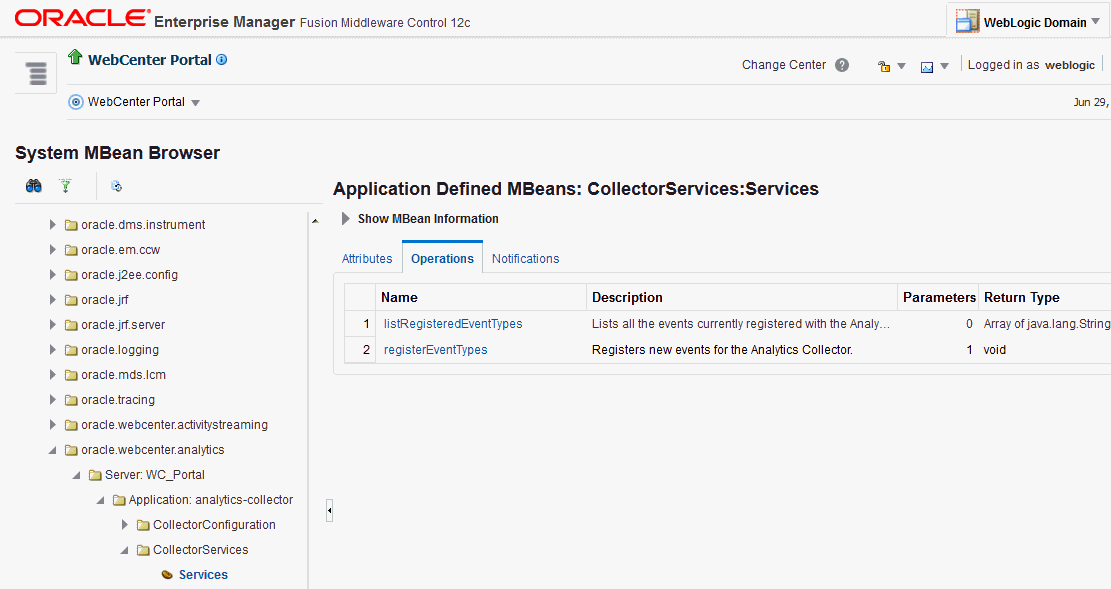Viewport: 1111px width, 589px height.
Task: Refresh the MBean tree using the refresh icon
Action: [x=117, y=186]
